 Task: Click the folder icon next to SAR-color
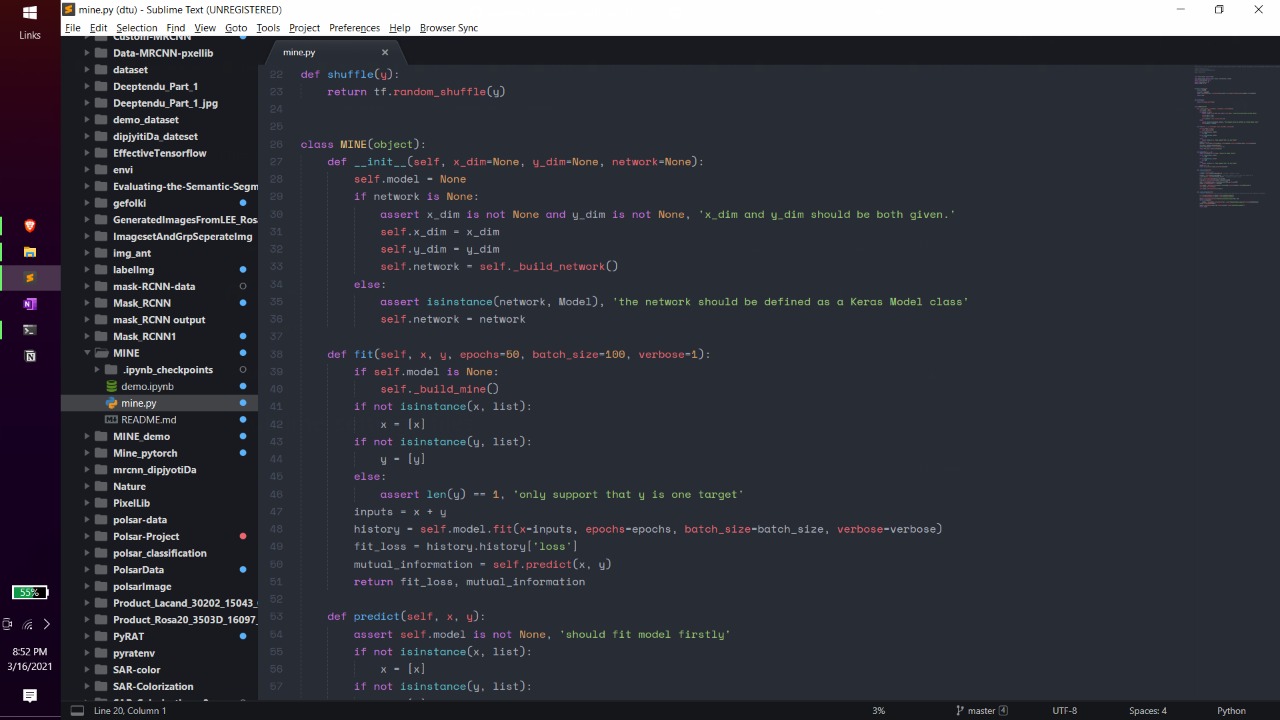pos(101,670)
